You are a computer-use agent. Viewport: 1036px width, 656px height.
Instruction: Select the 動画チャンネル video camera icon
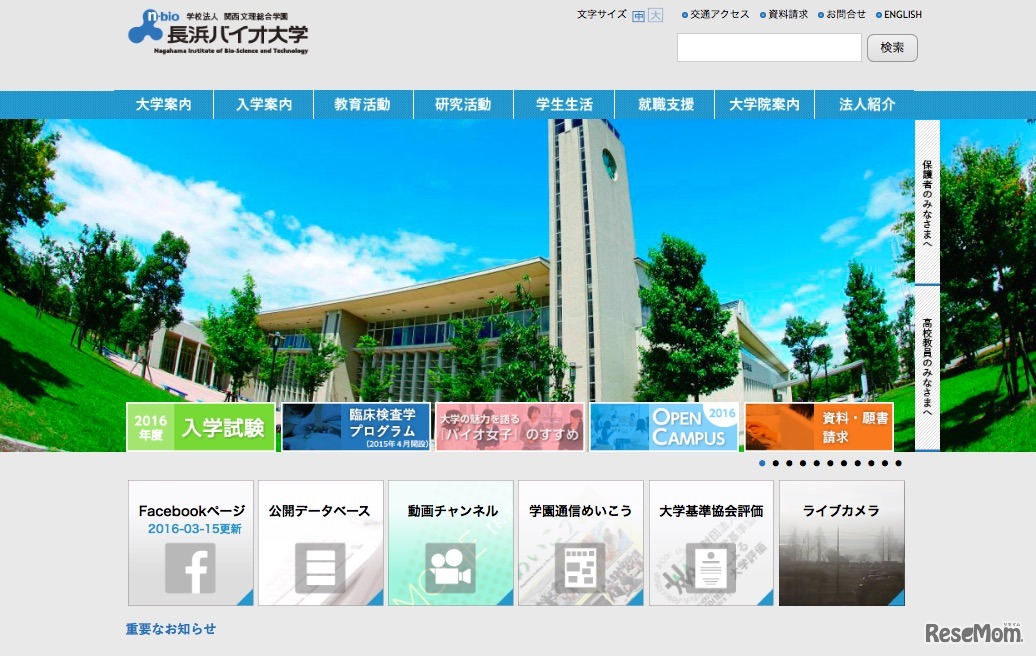[450, 565]
